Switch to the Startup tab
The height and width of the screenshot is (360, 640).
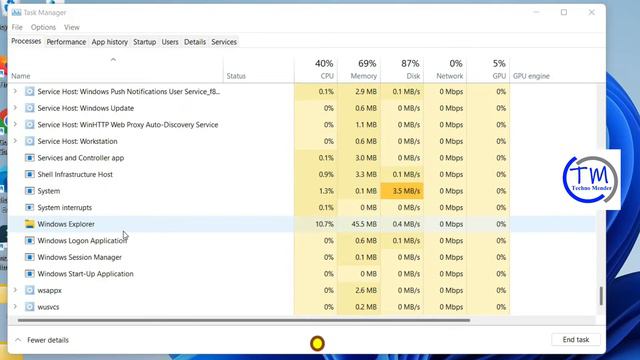coord(144,42)
